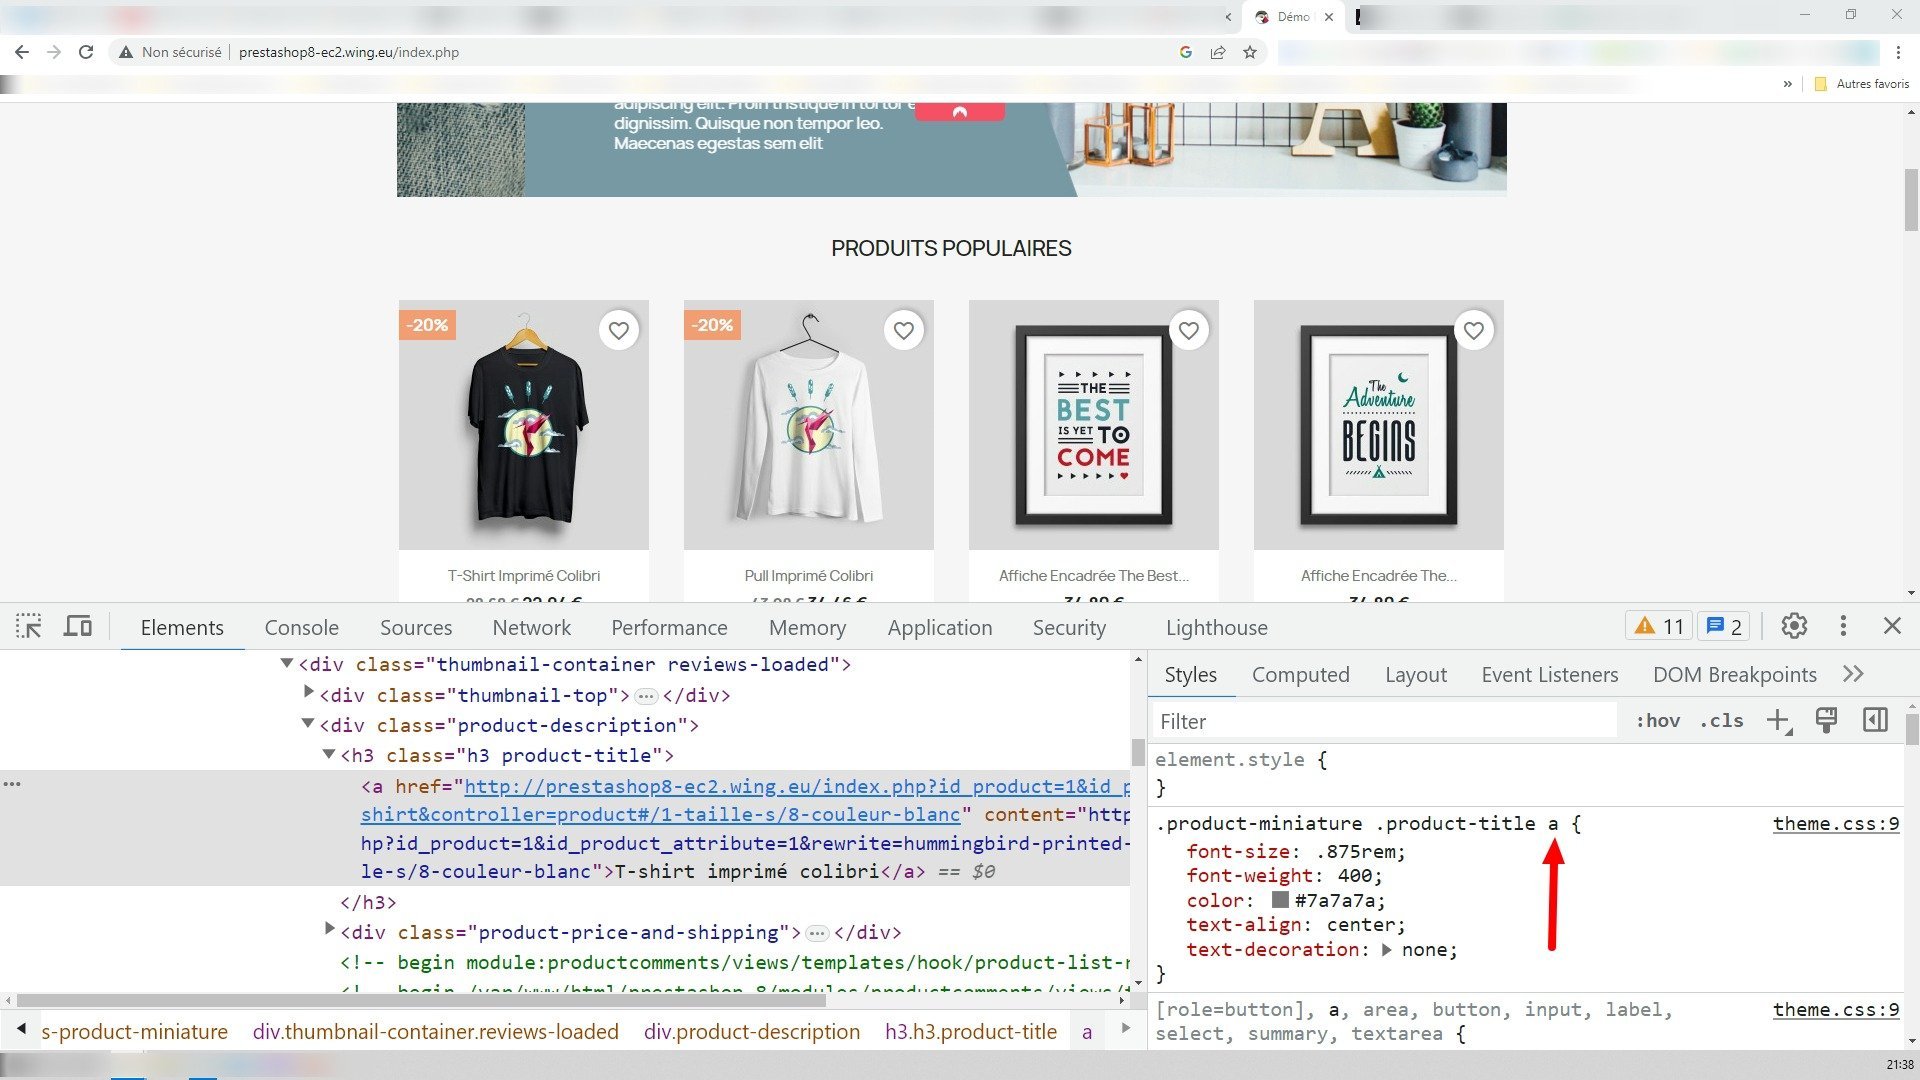Show more Styles pane tabs chevron
The image size is (1920, 1080).
1853,674
